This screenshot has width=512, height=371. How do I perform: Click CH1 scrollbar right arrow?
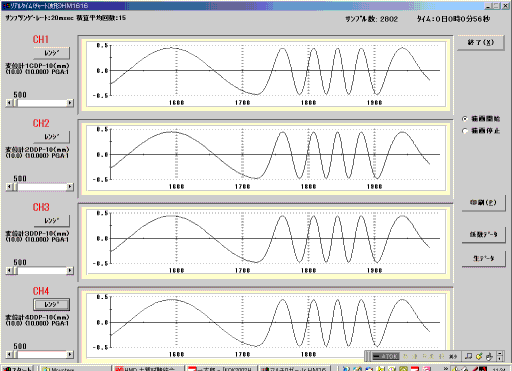pyautogui.click(x=70, y=103)
